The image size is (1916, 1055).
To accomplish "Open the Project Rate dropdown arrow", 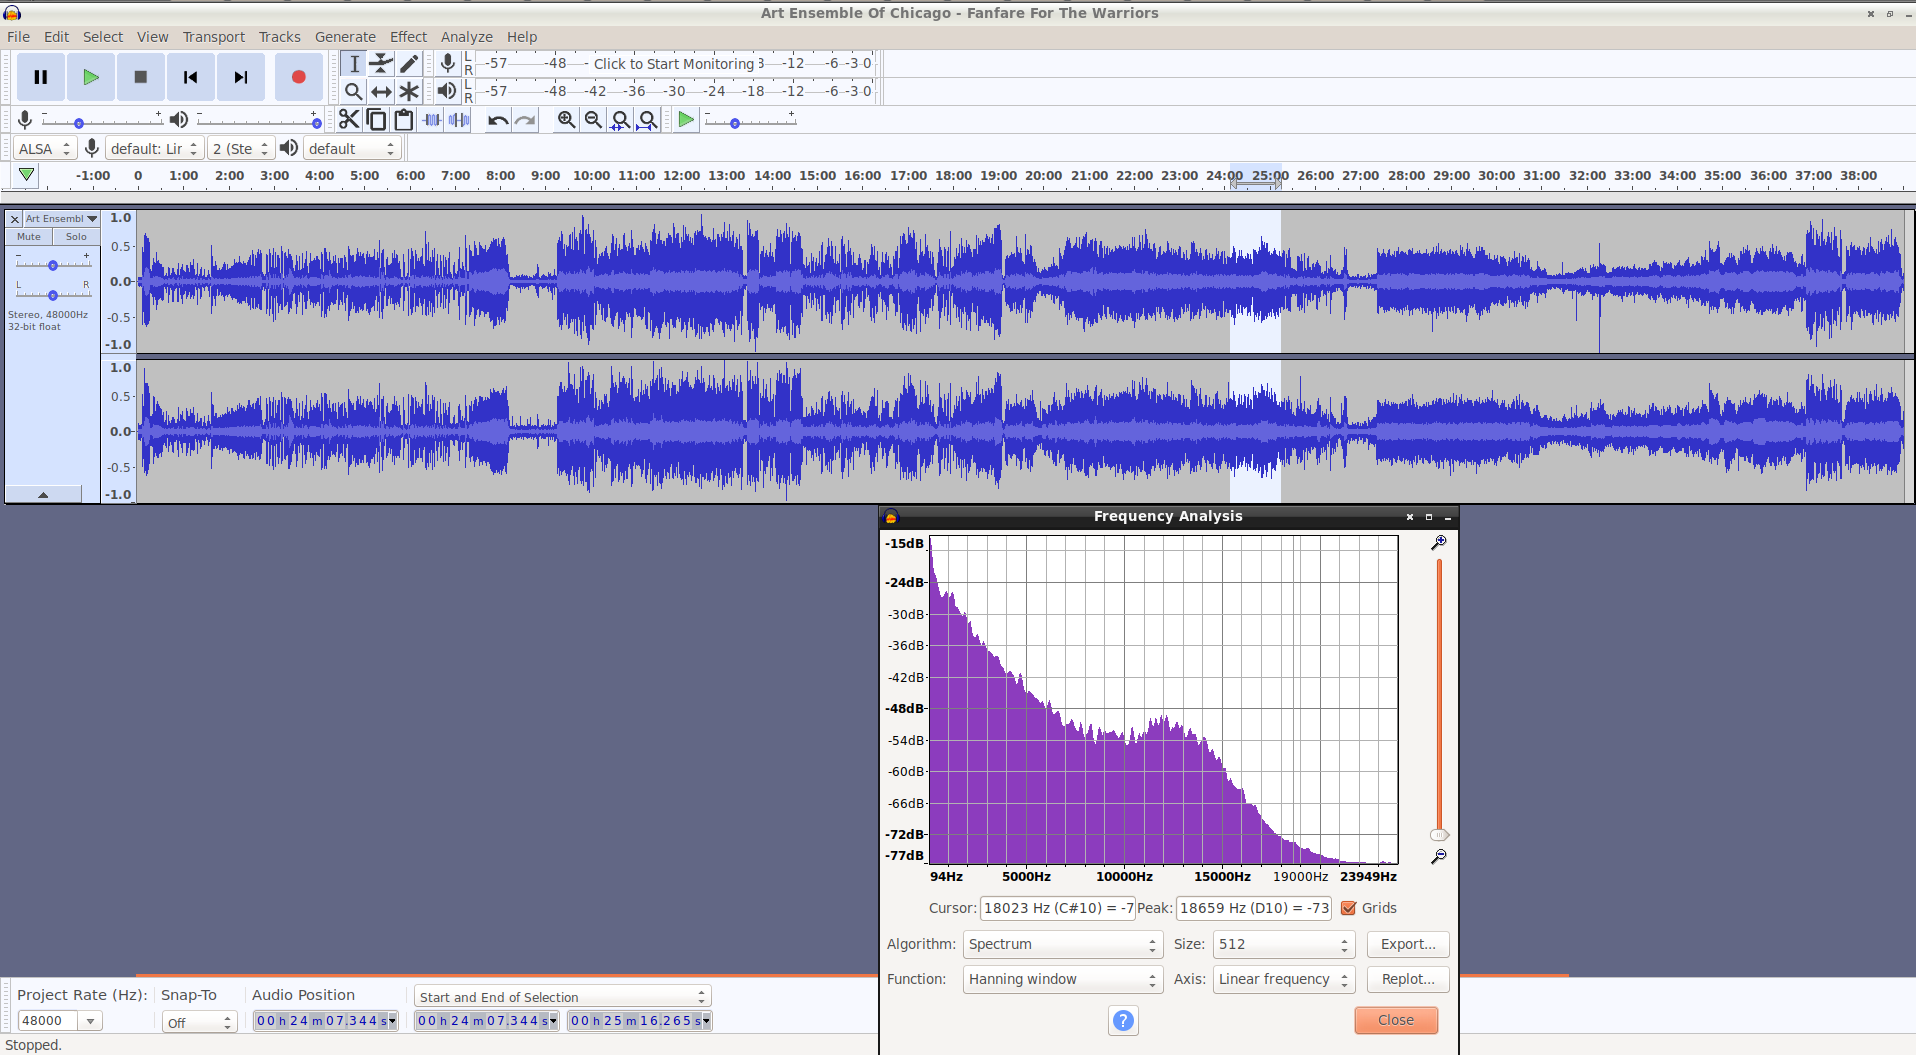I will point(91,1021).
